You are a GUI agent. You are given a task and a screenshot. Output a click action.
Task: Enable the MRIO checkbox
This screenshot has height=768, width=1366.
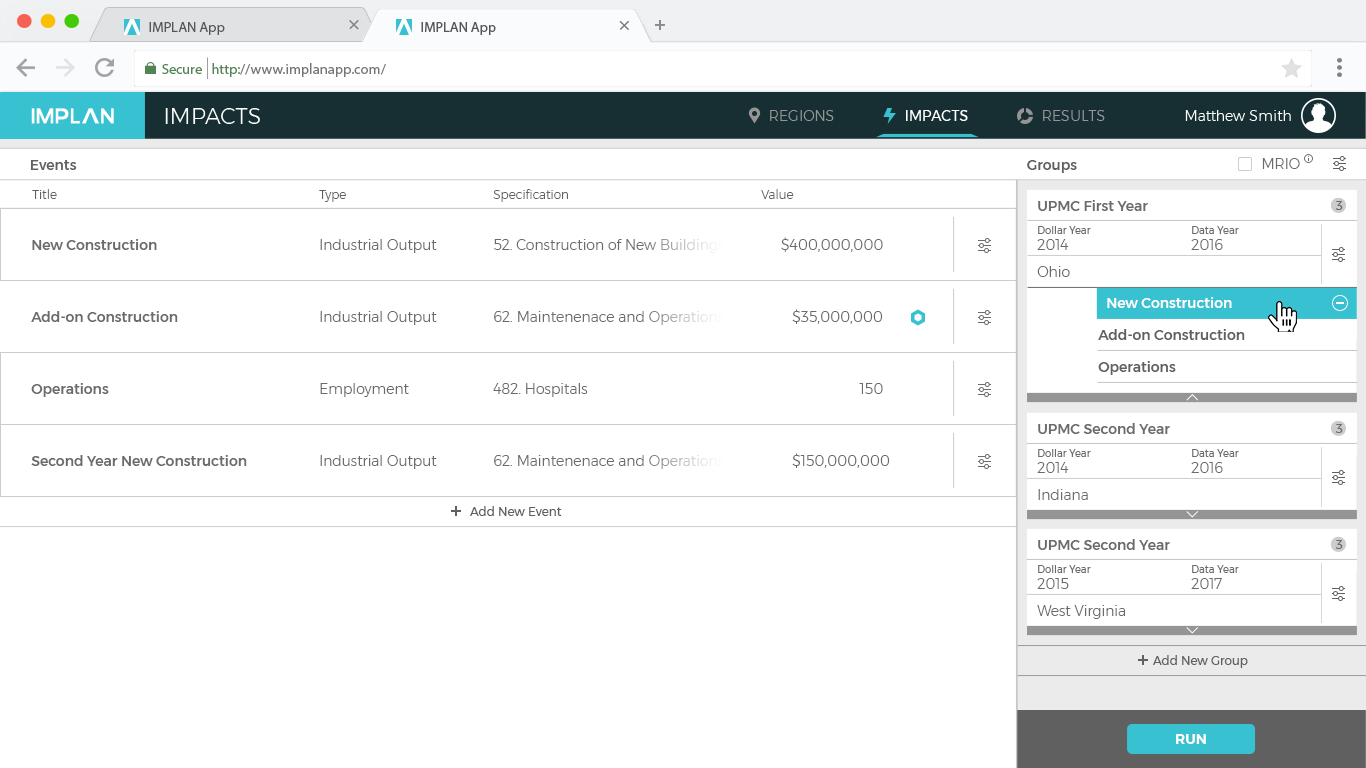click(x=1245, y=164)
